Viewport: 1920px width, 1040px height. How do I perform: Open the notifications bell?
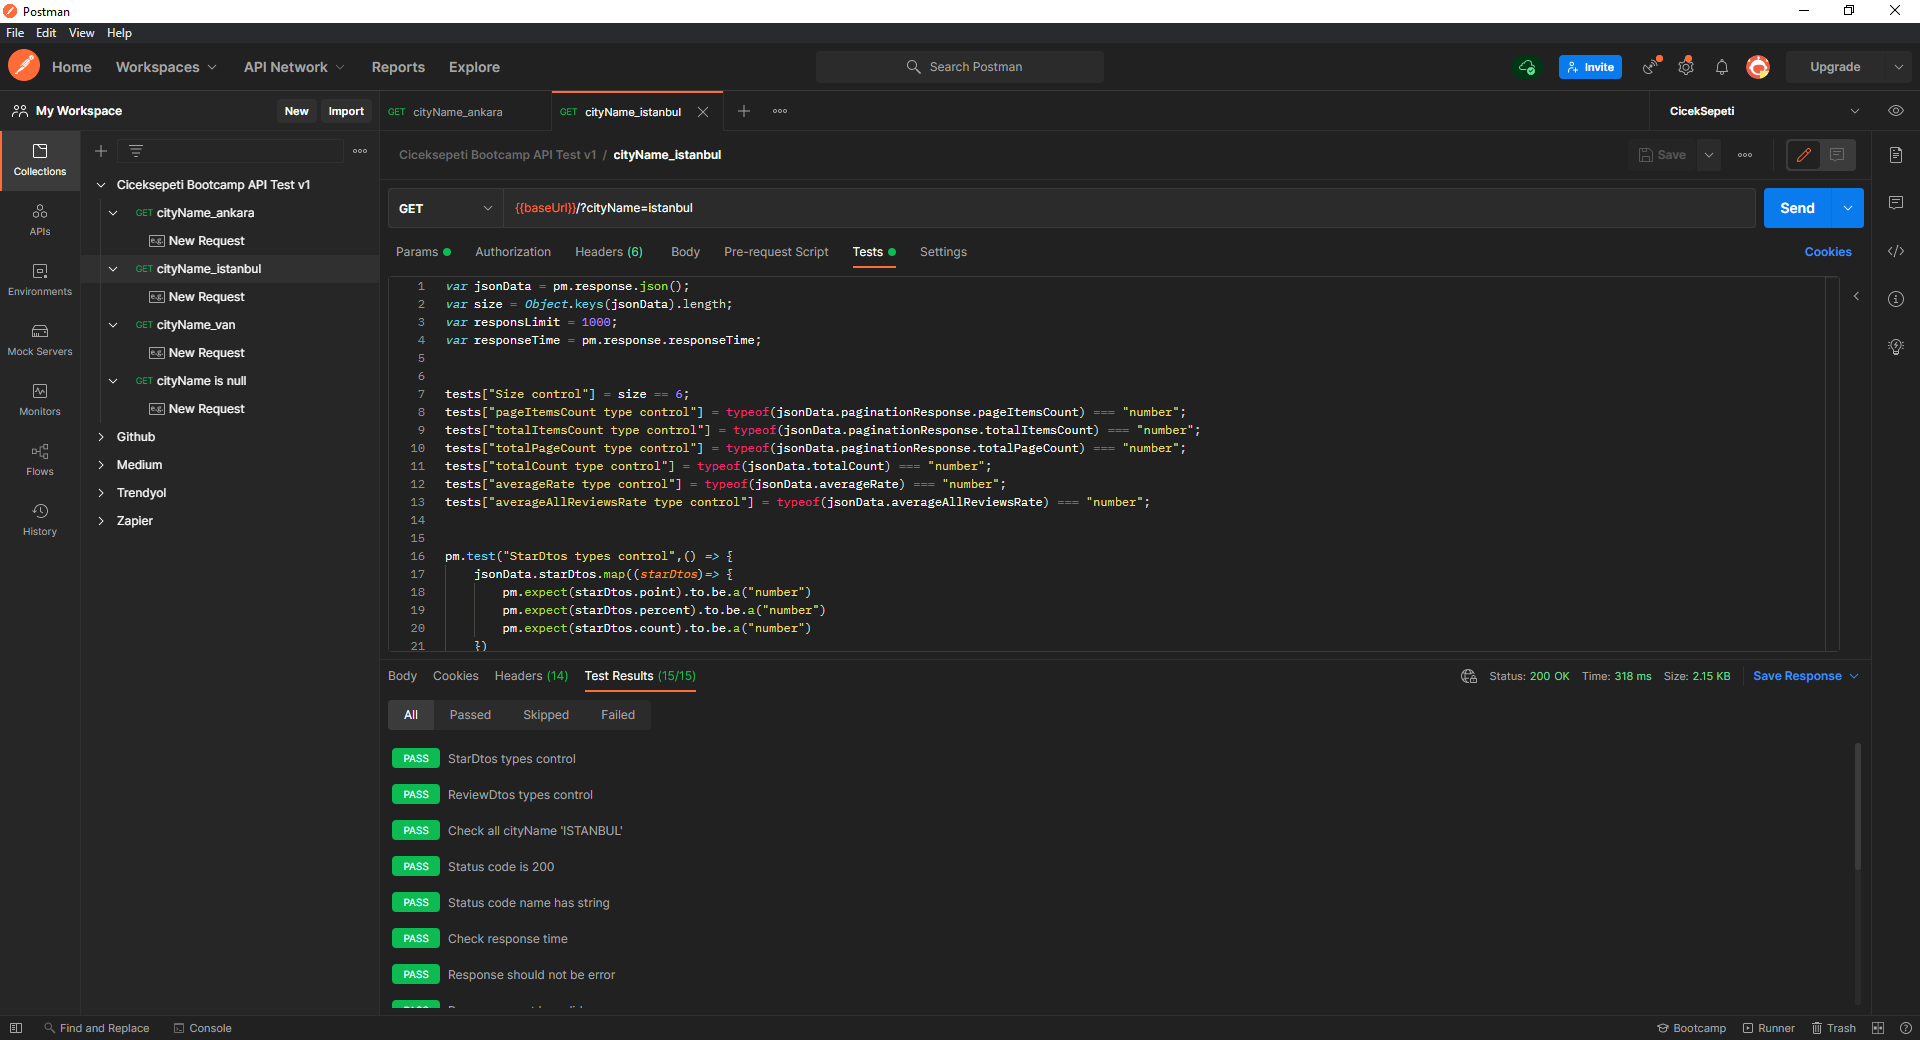click(x=1721, y=66)
